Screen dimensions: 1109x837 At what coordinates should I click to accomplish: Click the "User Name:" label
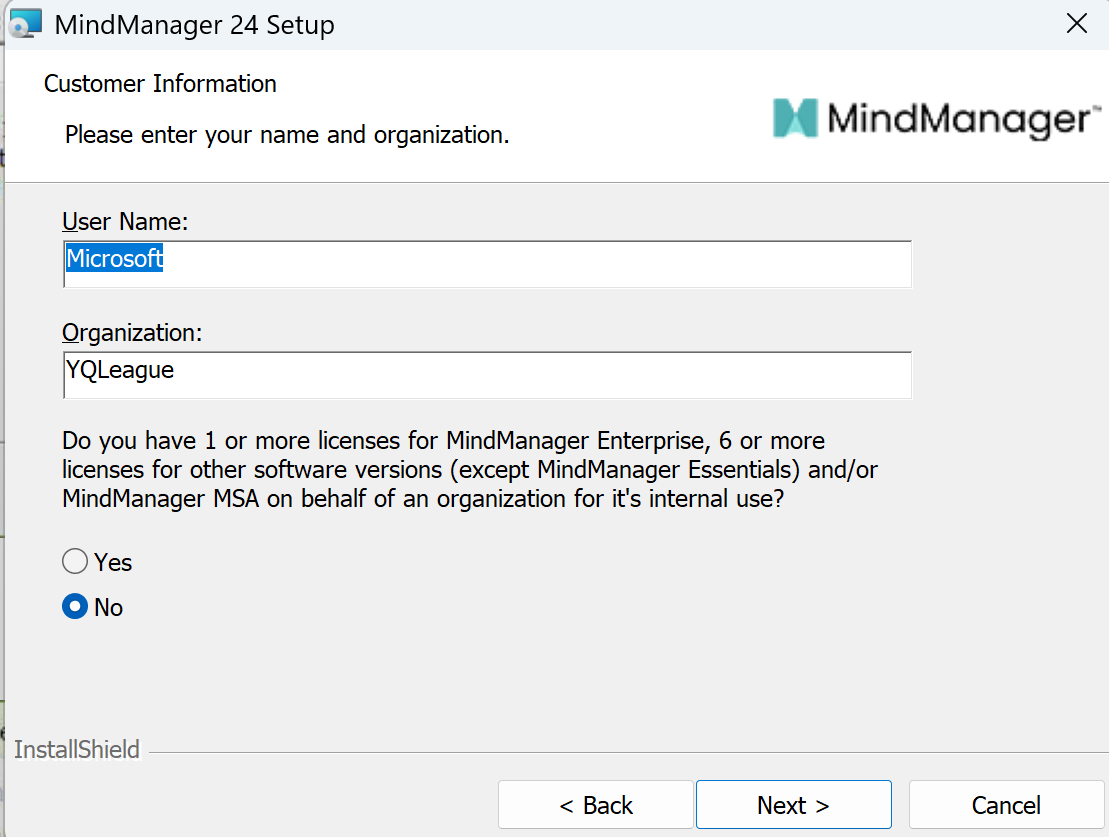pyautogui.click(x=125, y=221)
